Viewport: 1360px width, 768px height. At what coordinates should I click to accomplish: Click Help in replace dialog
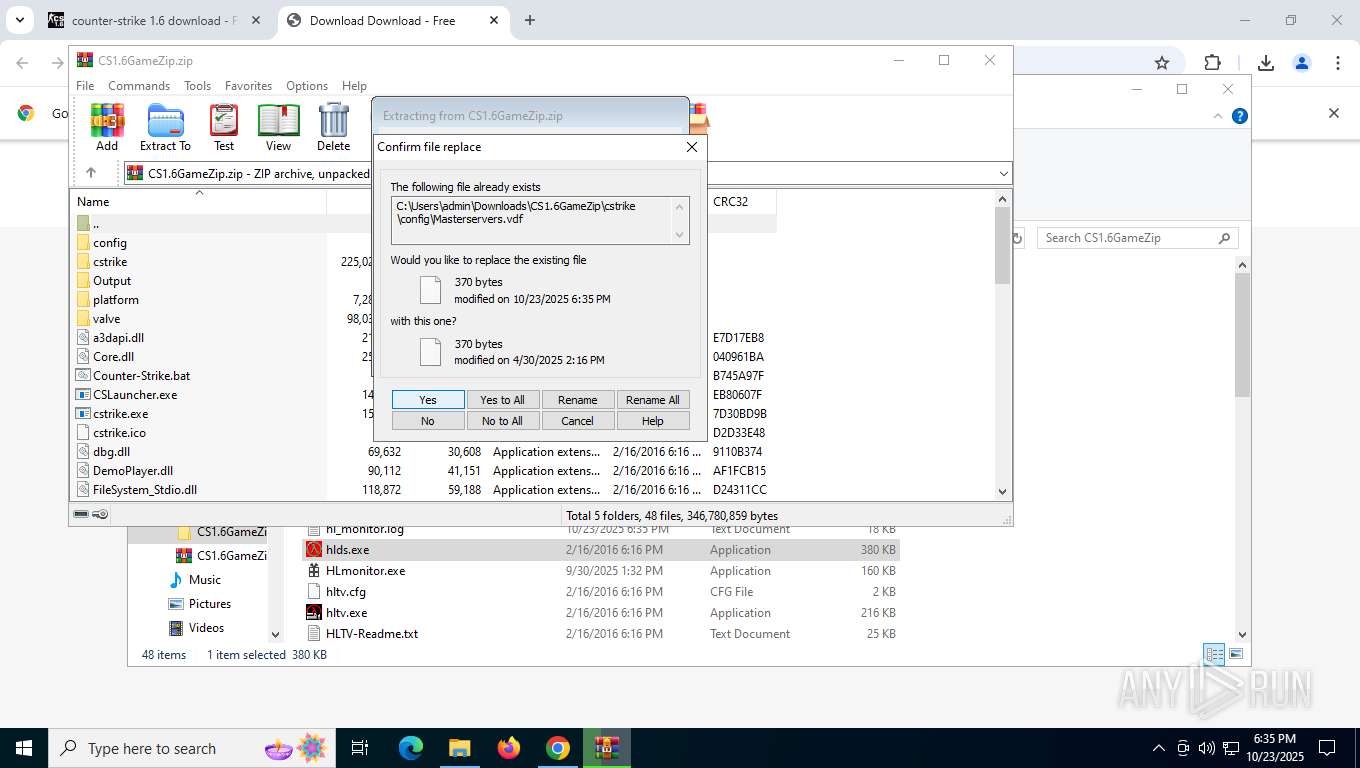coord(652,421)
